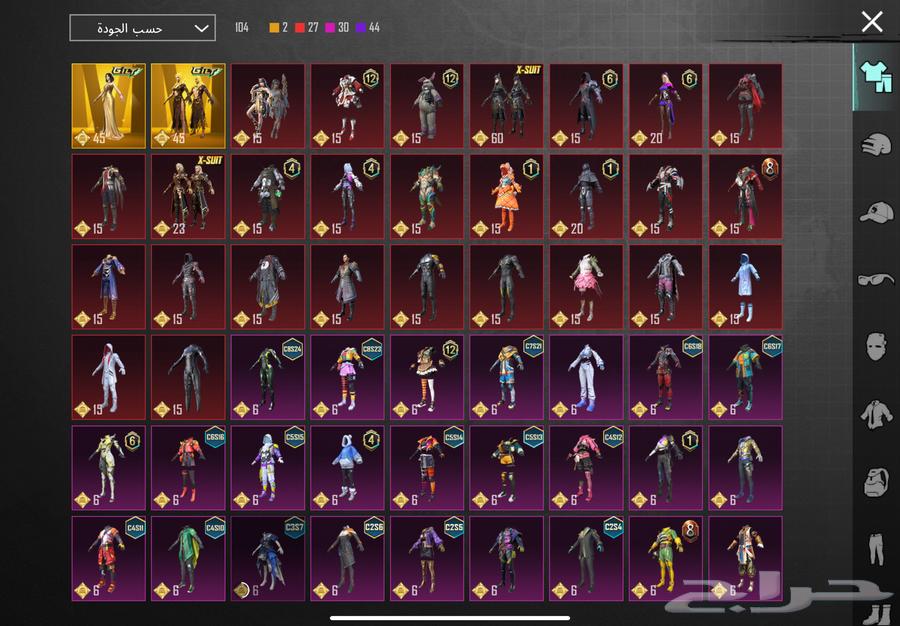
Task: Select the outfit tagged C2S4
Action: (586, 558)
